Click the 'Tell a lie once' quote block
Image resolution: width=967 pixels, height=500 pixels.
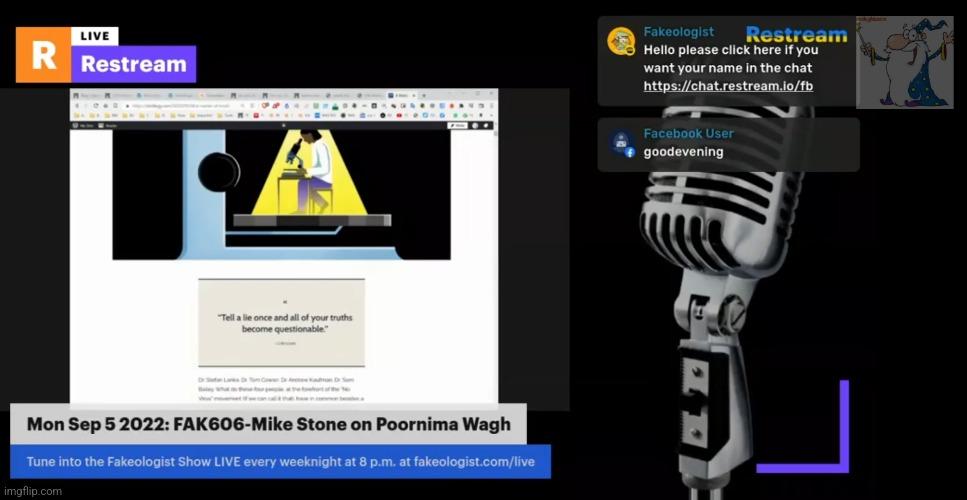click(281, 322)
